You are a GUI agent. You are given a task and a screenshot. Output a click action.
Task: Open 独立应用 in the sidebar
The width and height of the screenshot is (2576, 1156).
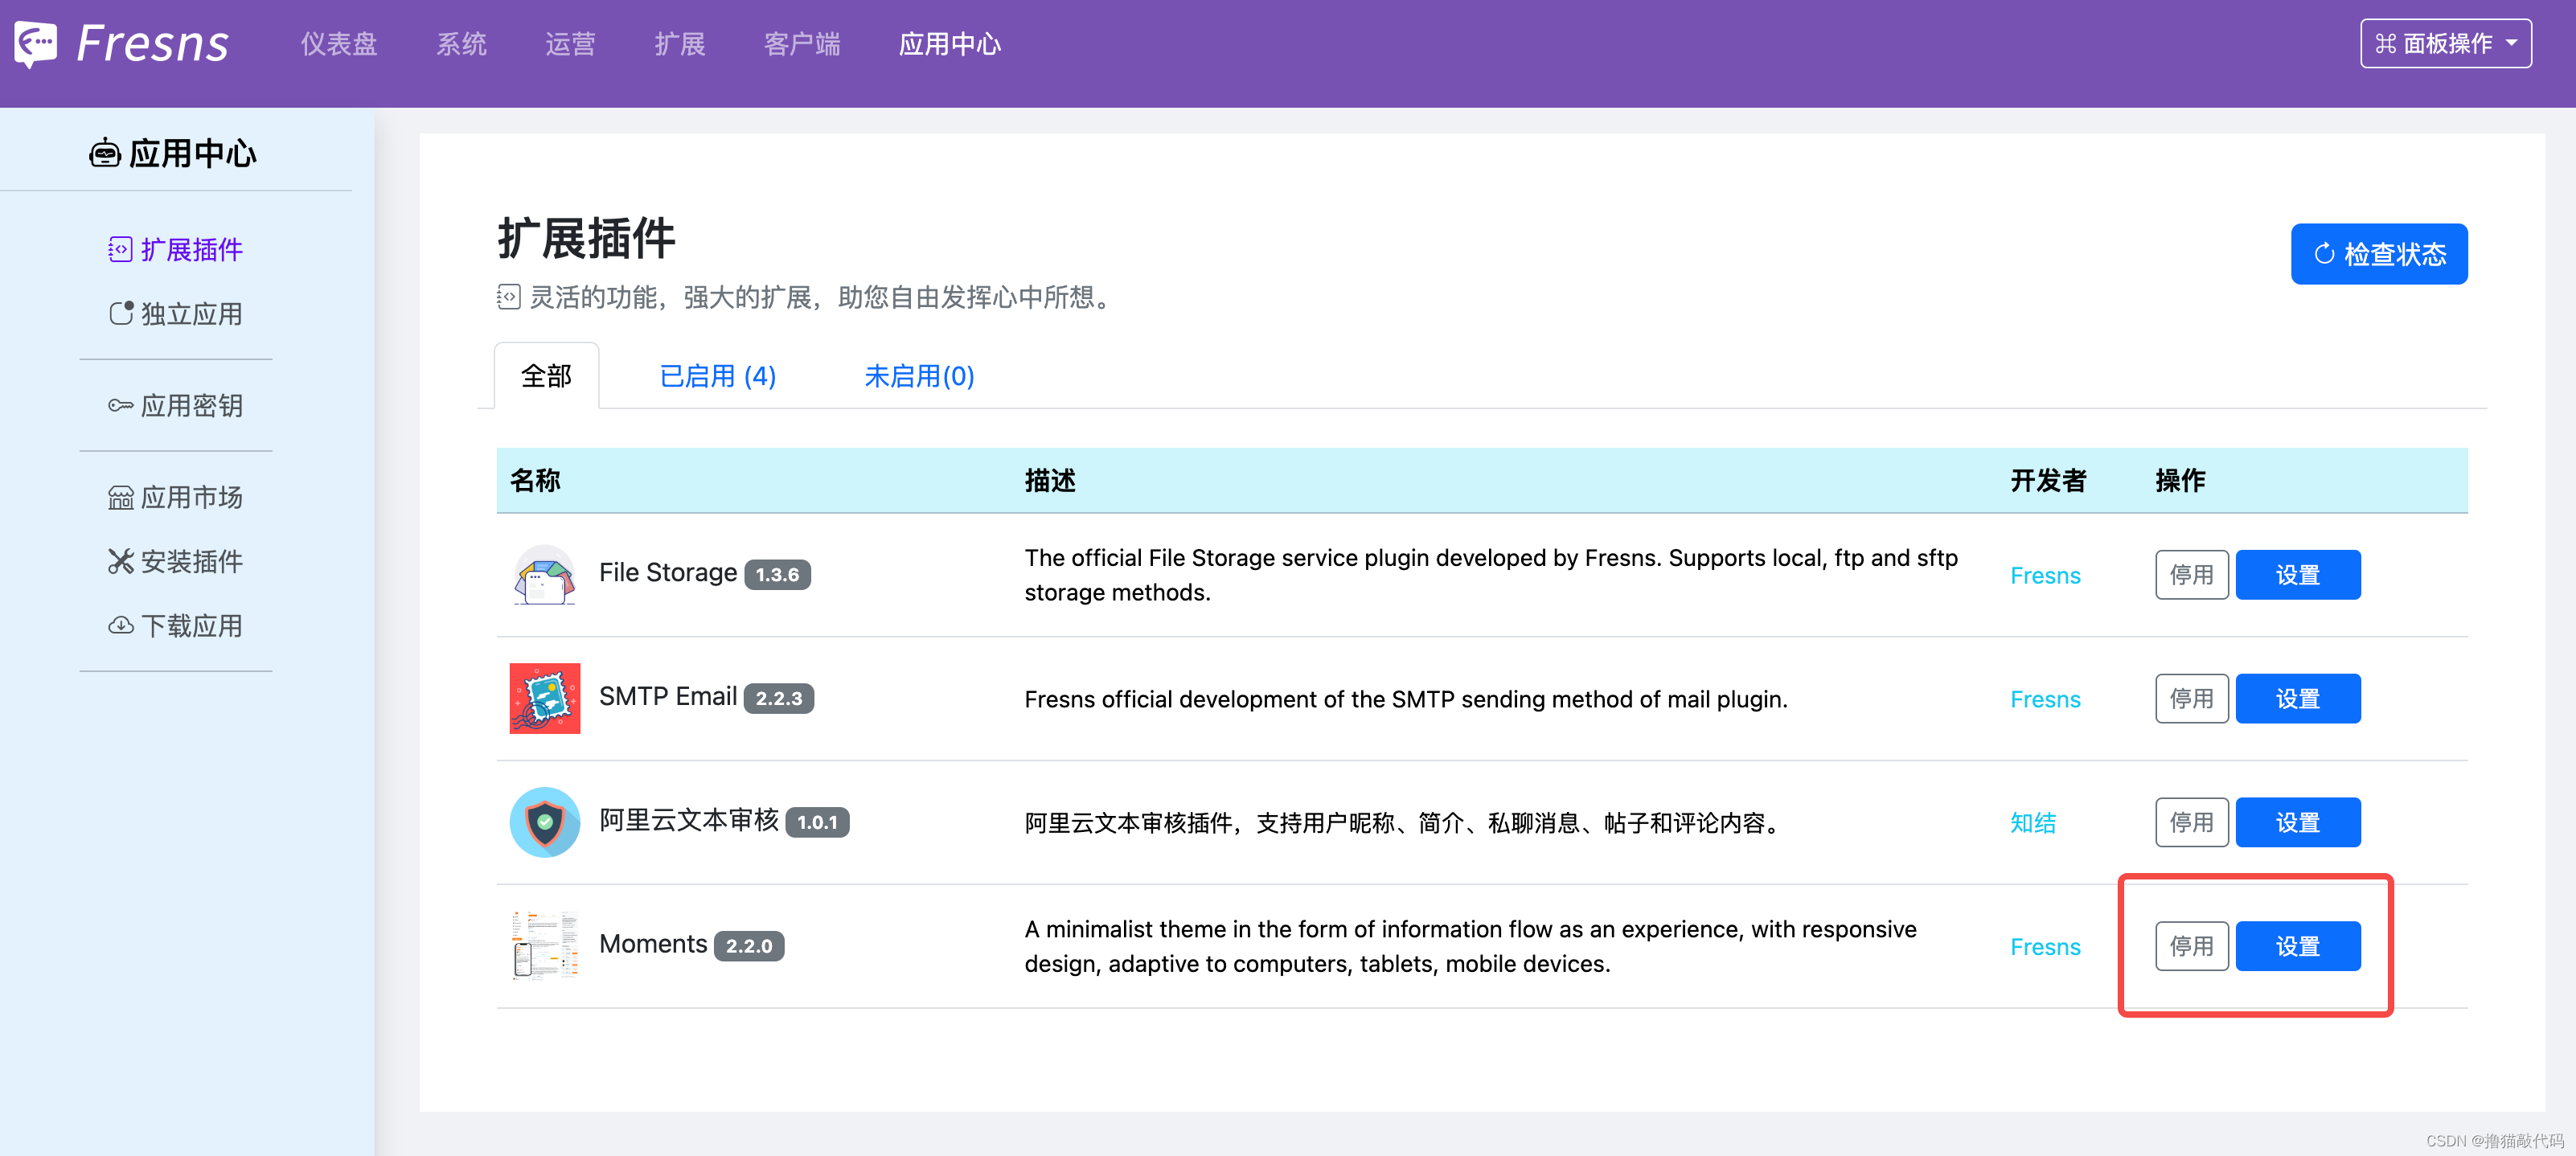(176, 314)
